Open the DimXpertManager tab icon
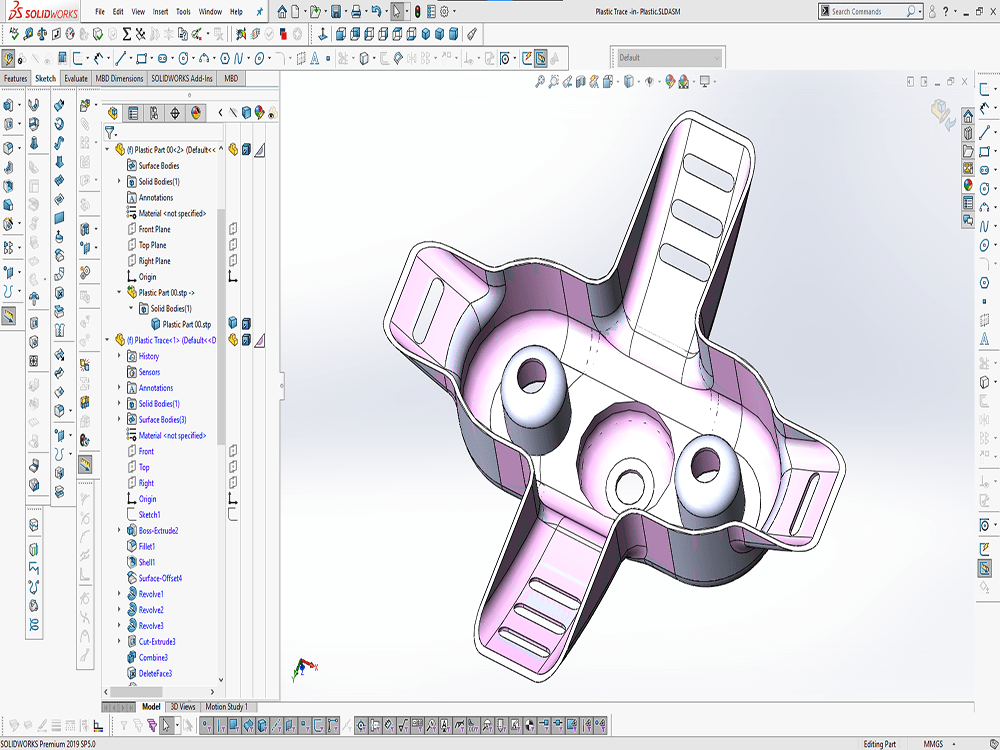This screenshot has width=1000, height=750. (x=175, y=114)
